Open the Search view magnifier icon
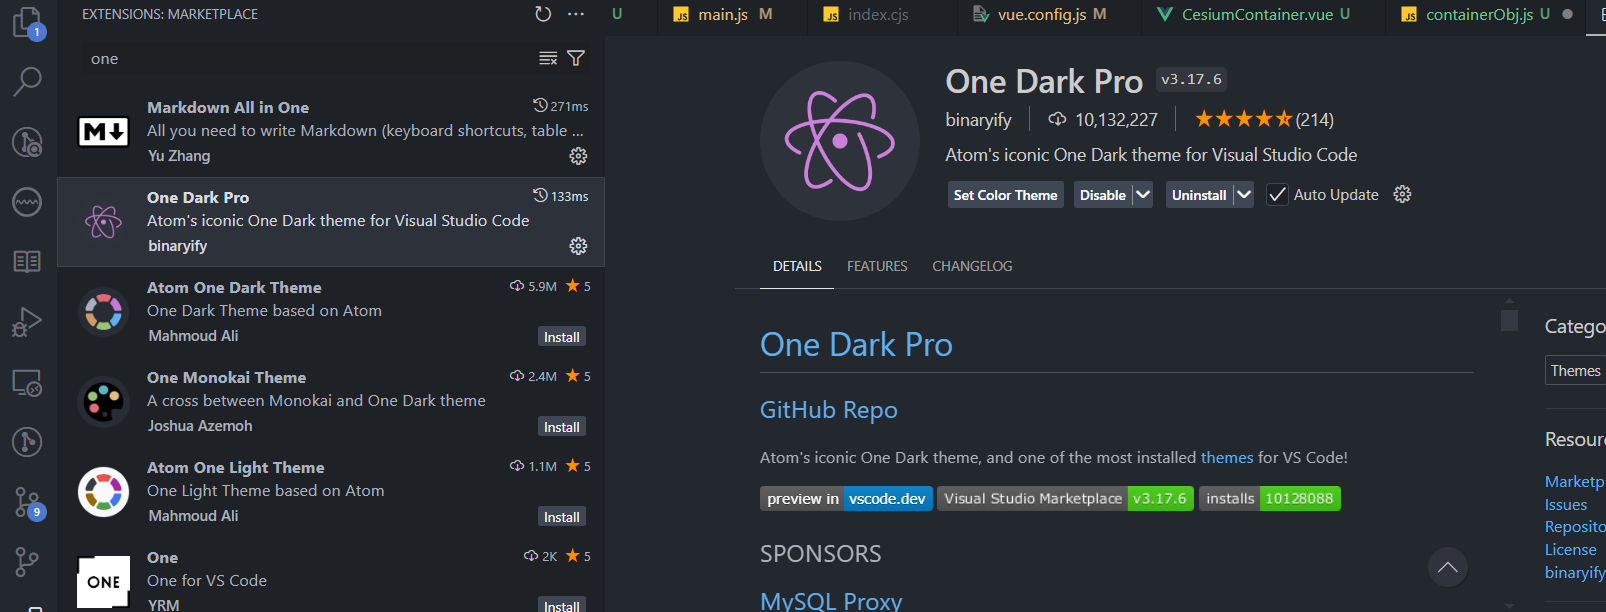1606x612 pixels. [x=27, y=81]
